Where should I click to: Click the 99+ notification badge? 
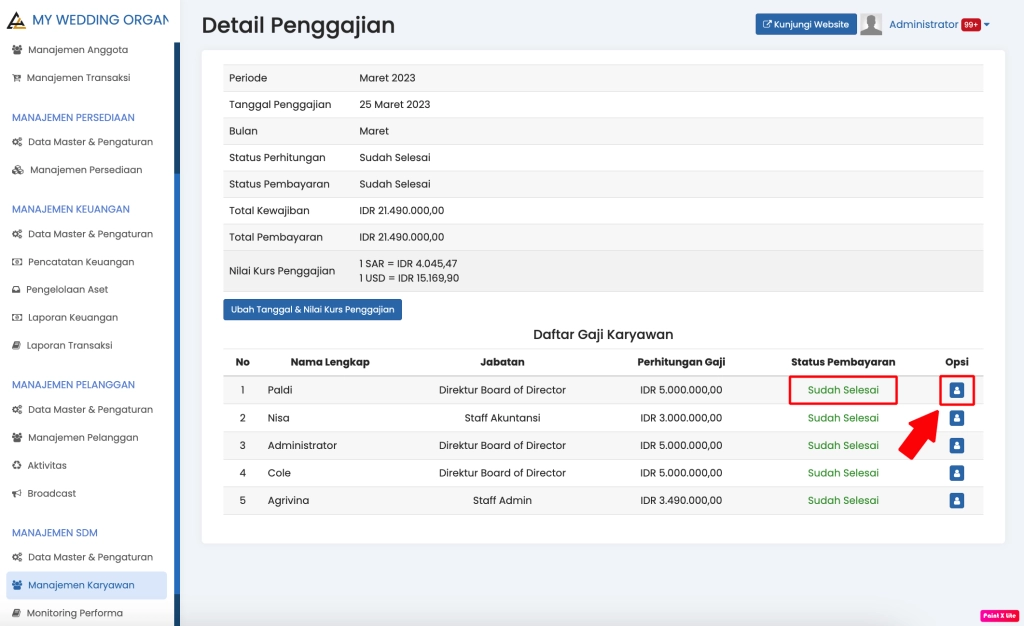click(970, 25)
